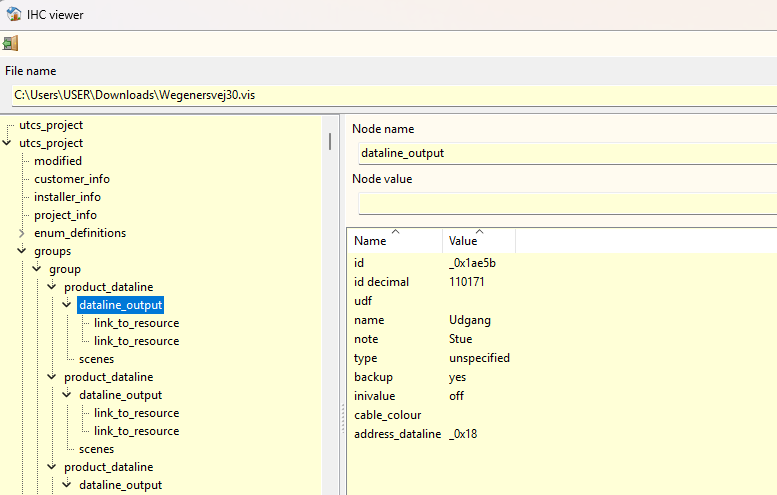Select the group tree node
The image size is (777, 495).
pos(65,269)
